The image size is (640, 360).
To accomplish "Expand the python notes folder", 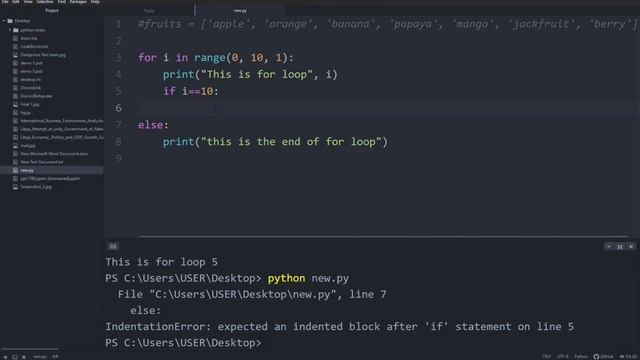I will coord(10,30).
